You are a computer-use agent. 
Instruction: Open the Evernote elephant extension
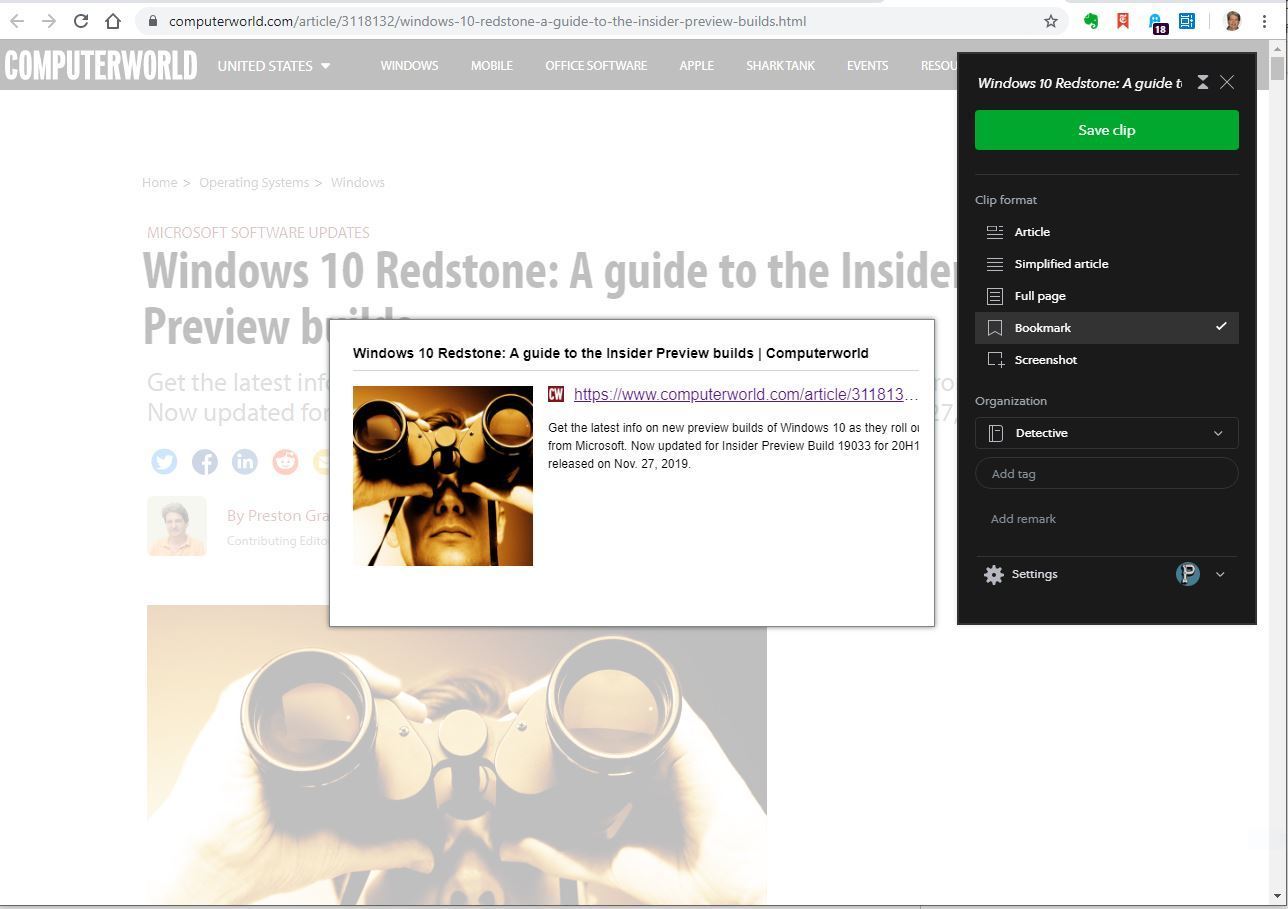point(1091,21)
